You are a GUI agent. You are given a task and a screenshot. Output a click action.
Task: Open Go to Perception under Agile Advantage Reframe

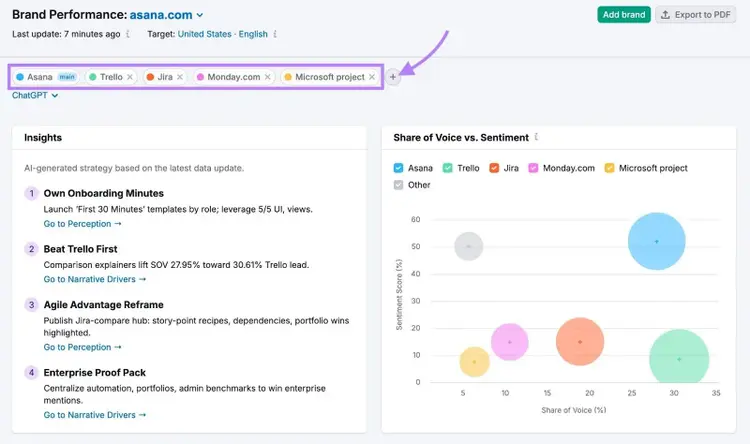pyautogui.click(x=82, y=347)
